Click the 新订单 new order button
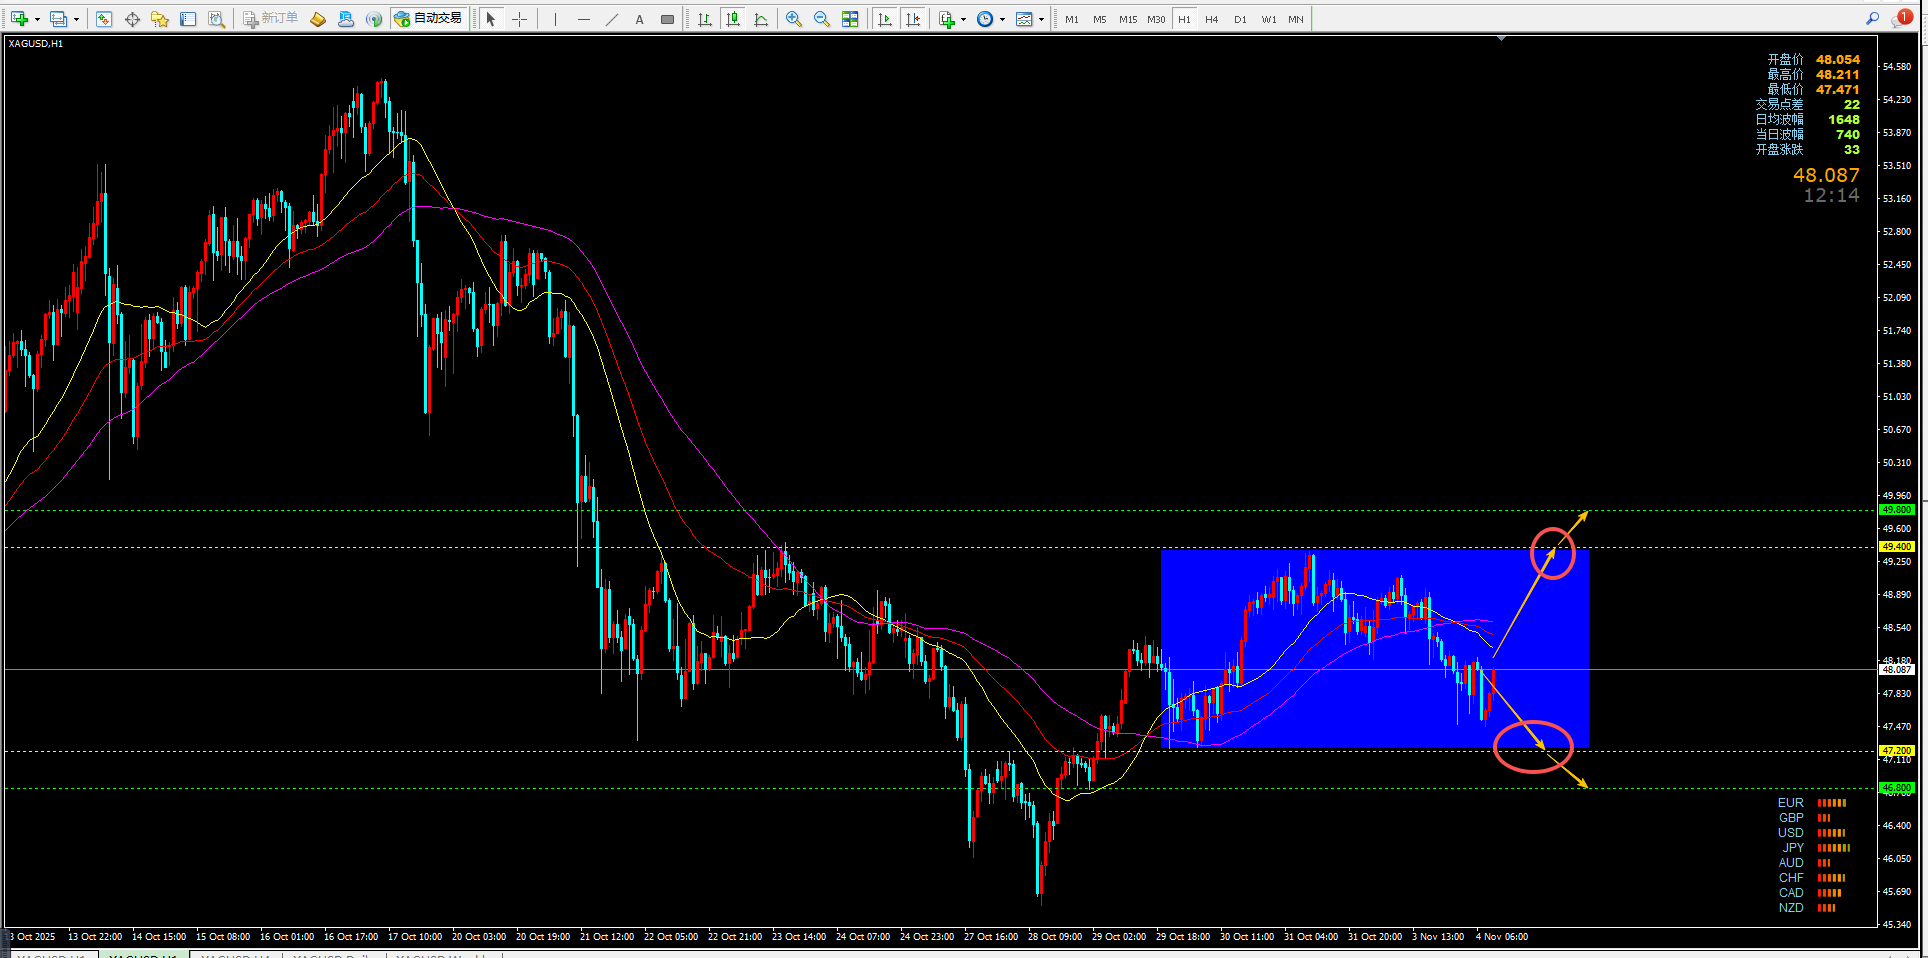 pos(271,19)
